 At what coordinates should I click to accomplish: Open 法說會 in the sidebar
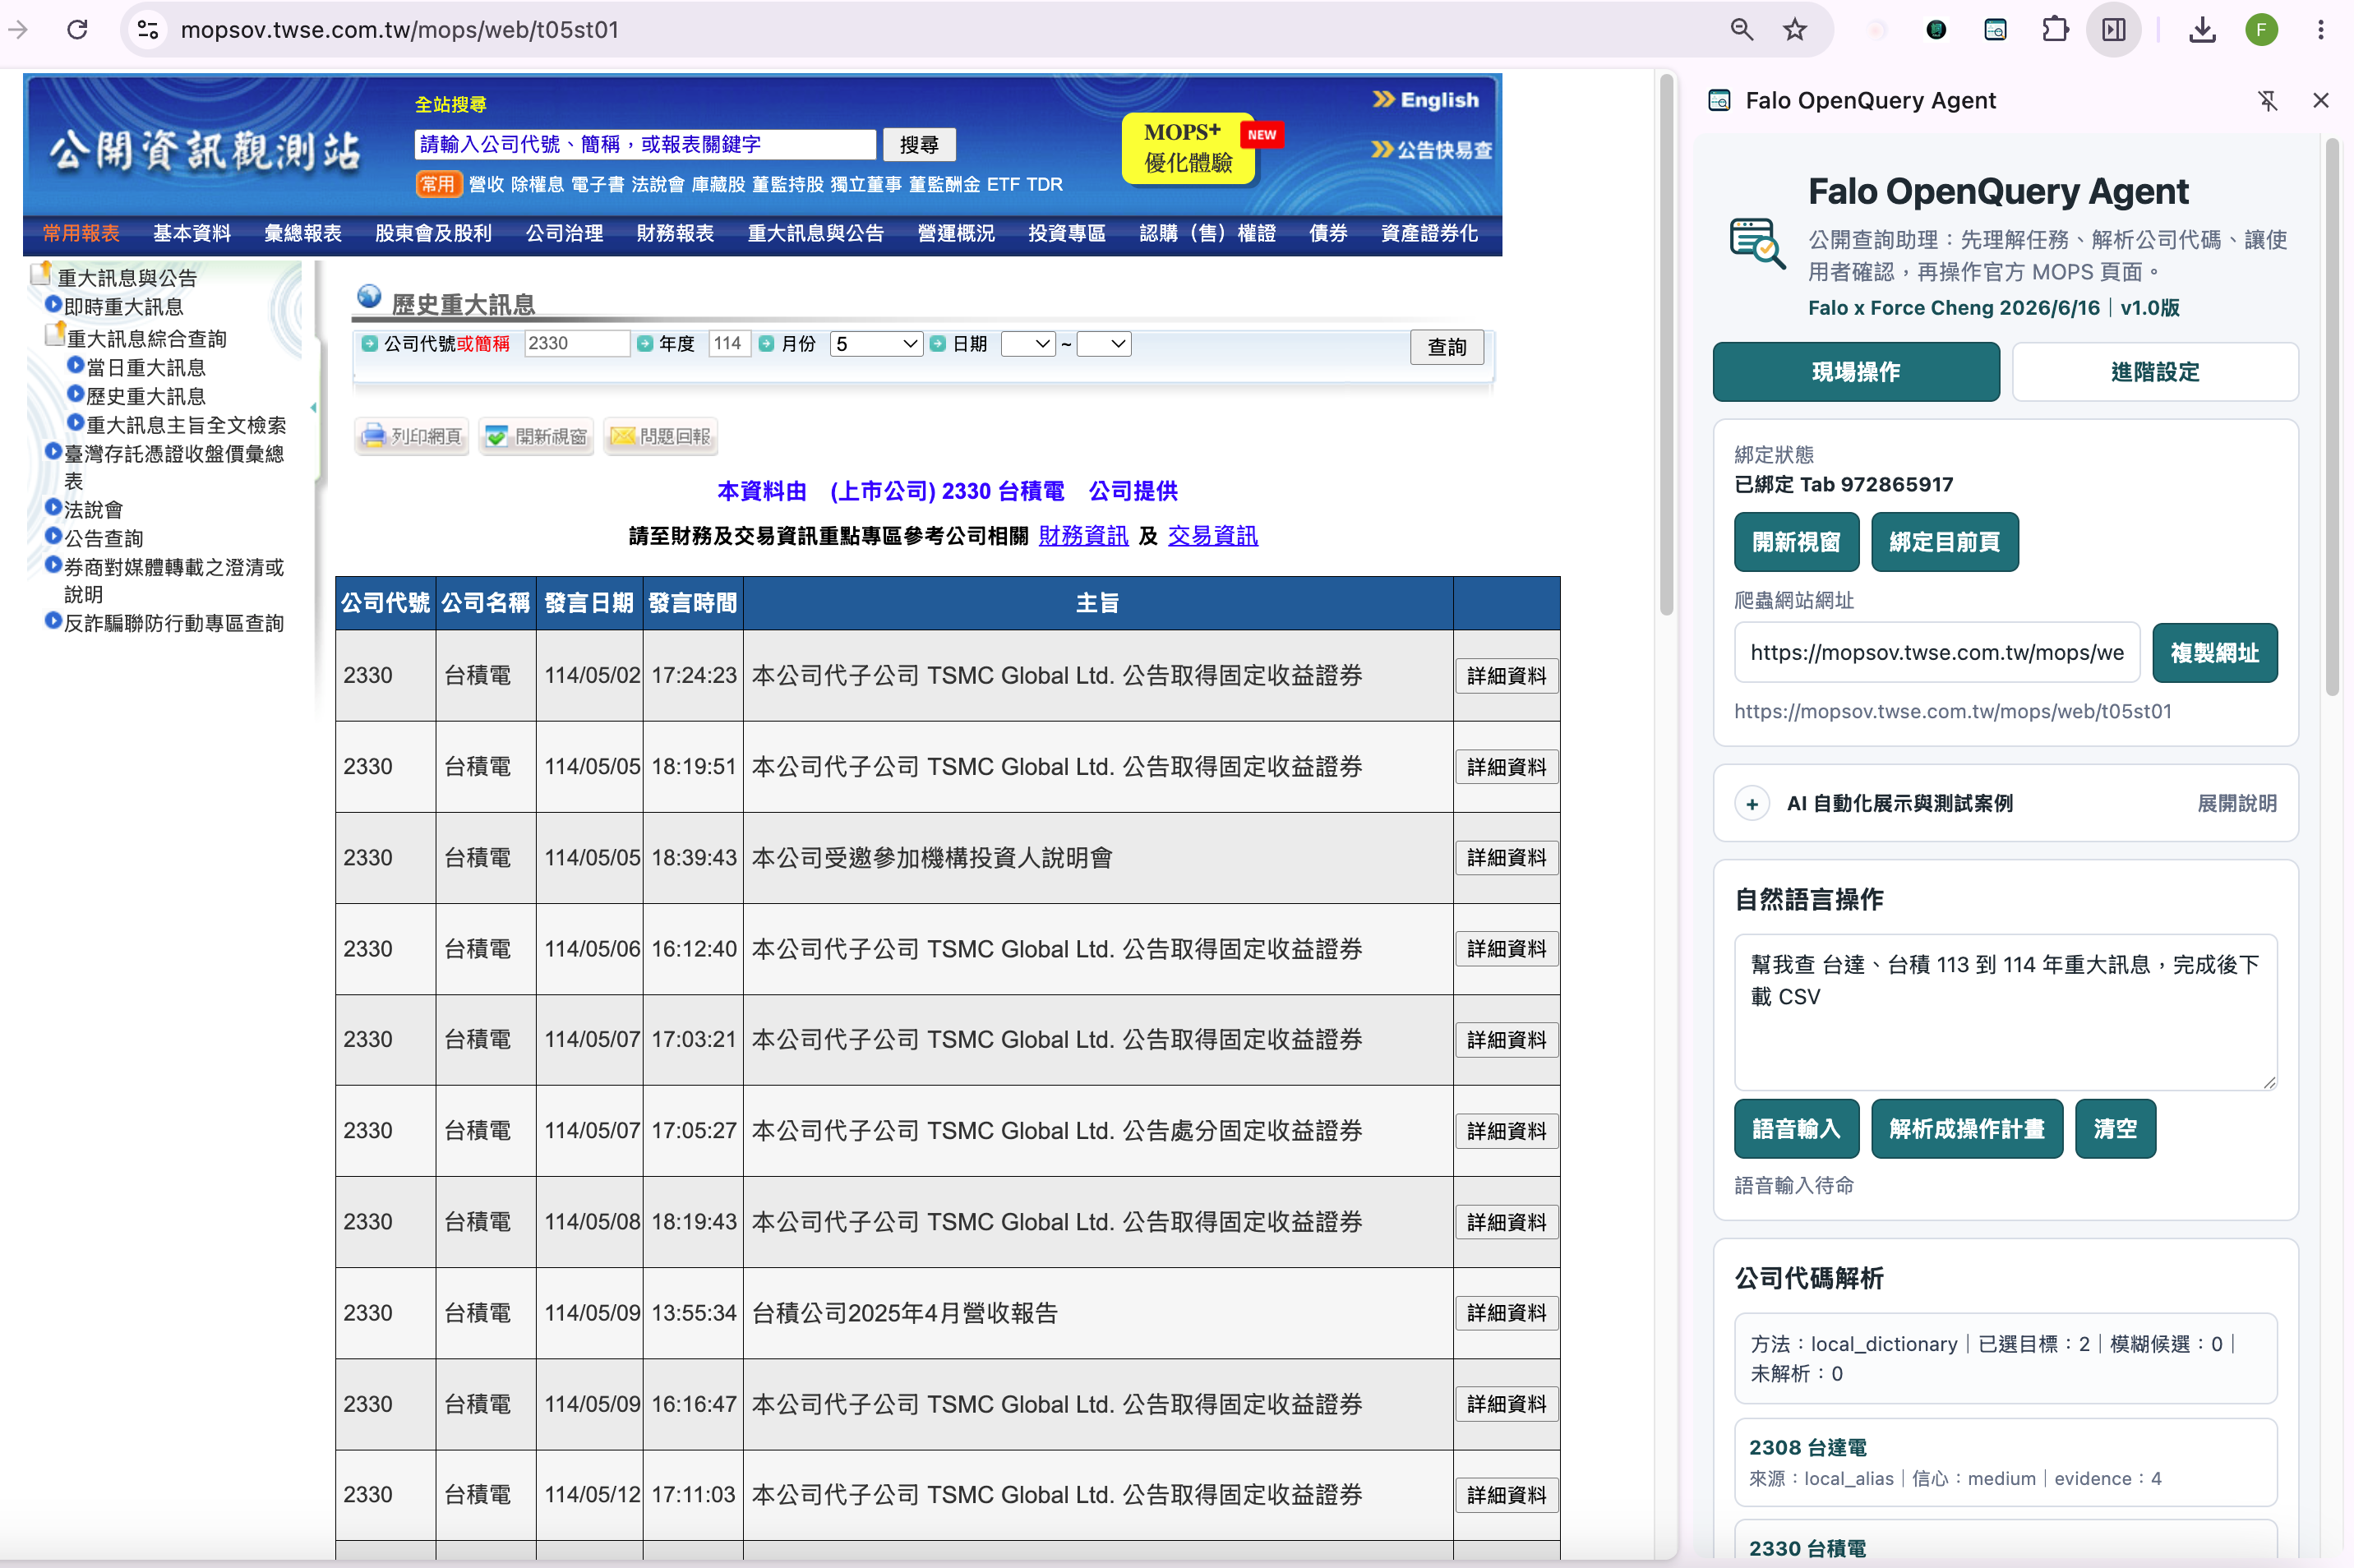[94, 510]
